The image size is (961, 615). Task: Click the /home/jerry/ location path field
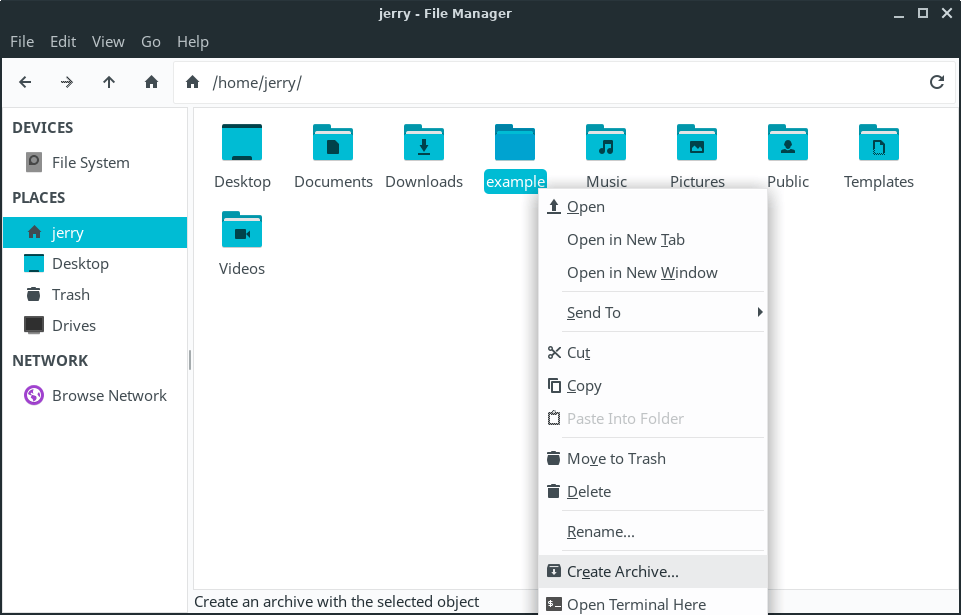560,82
